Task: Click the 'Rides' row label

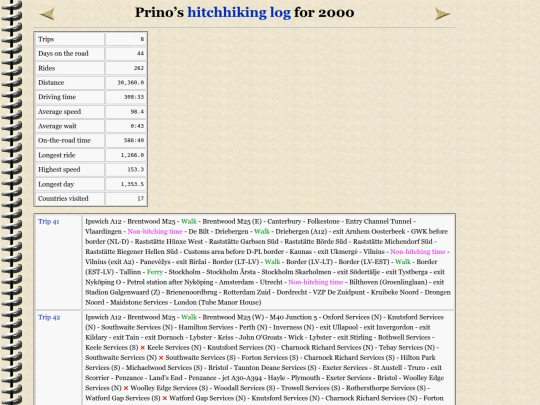Action: 46,68
